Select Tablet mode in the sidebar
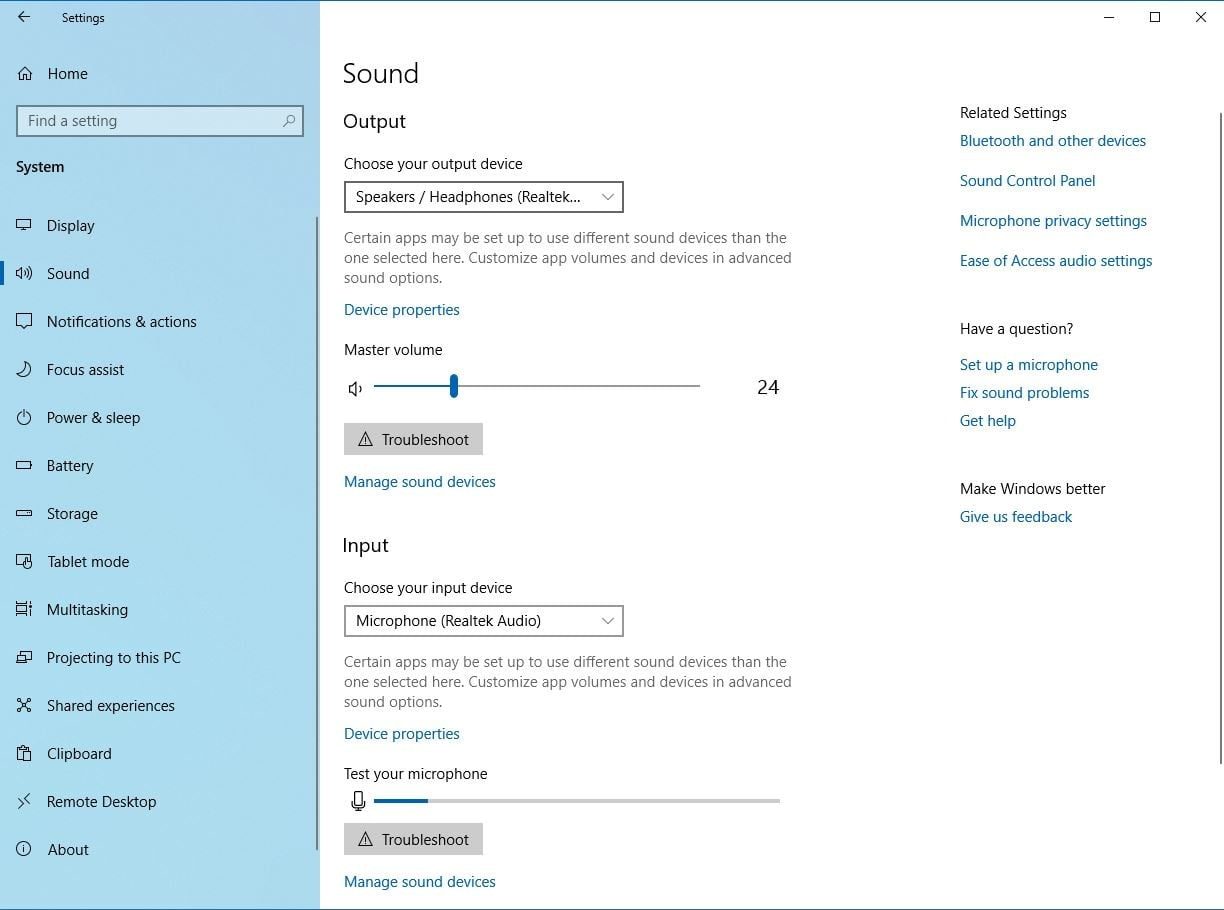This screenshot has width=1224, height=910. [88, 562]
